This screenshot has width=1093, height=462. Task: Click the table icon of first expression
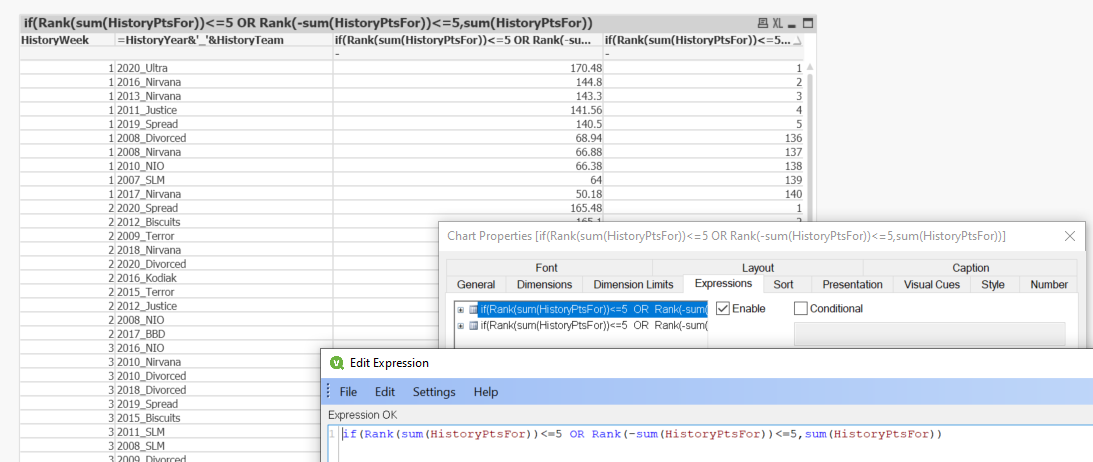click(x=473, y=309)
